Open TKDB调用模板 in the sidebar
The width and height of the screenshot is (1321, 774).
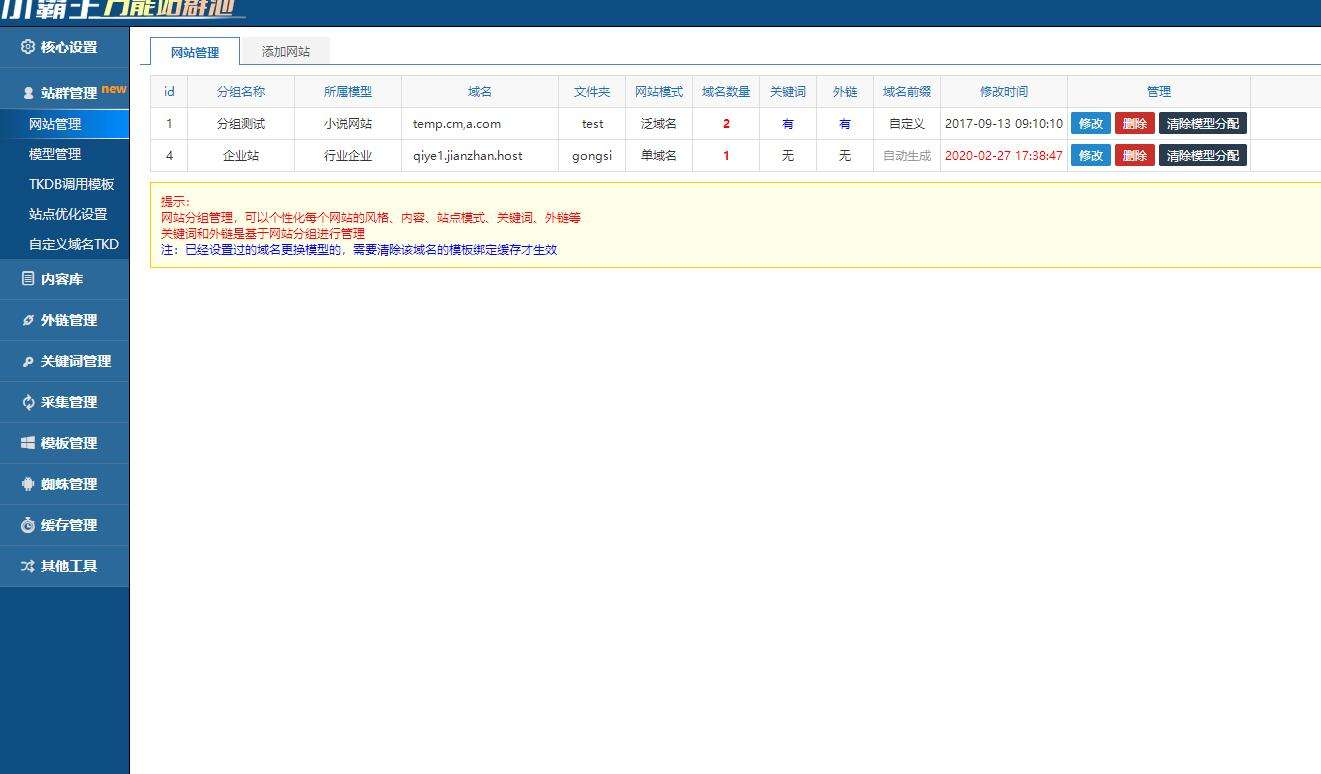(x=64, y=184)
